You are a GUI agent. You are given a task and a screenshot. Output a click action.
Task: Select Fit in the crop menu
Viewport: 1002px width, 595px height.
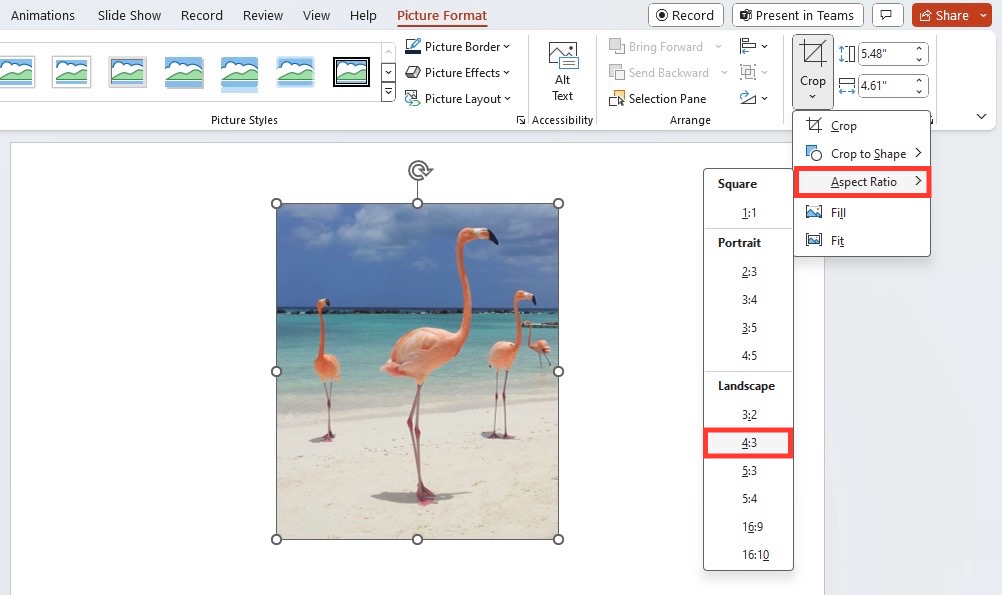pyautogui.click(x=861, y=241)
